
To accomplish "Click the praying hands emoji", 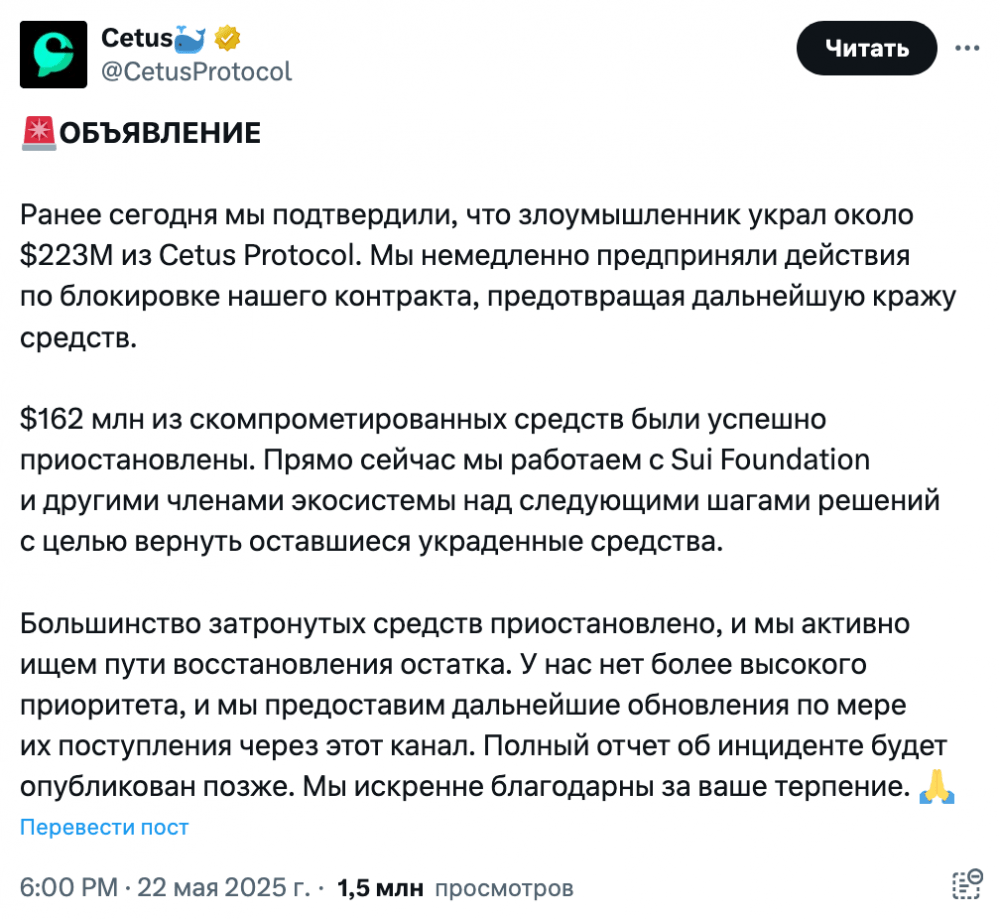I will 937,786.
